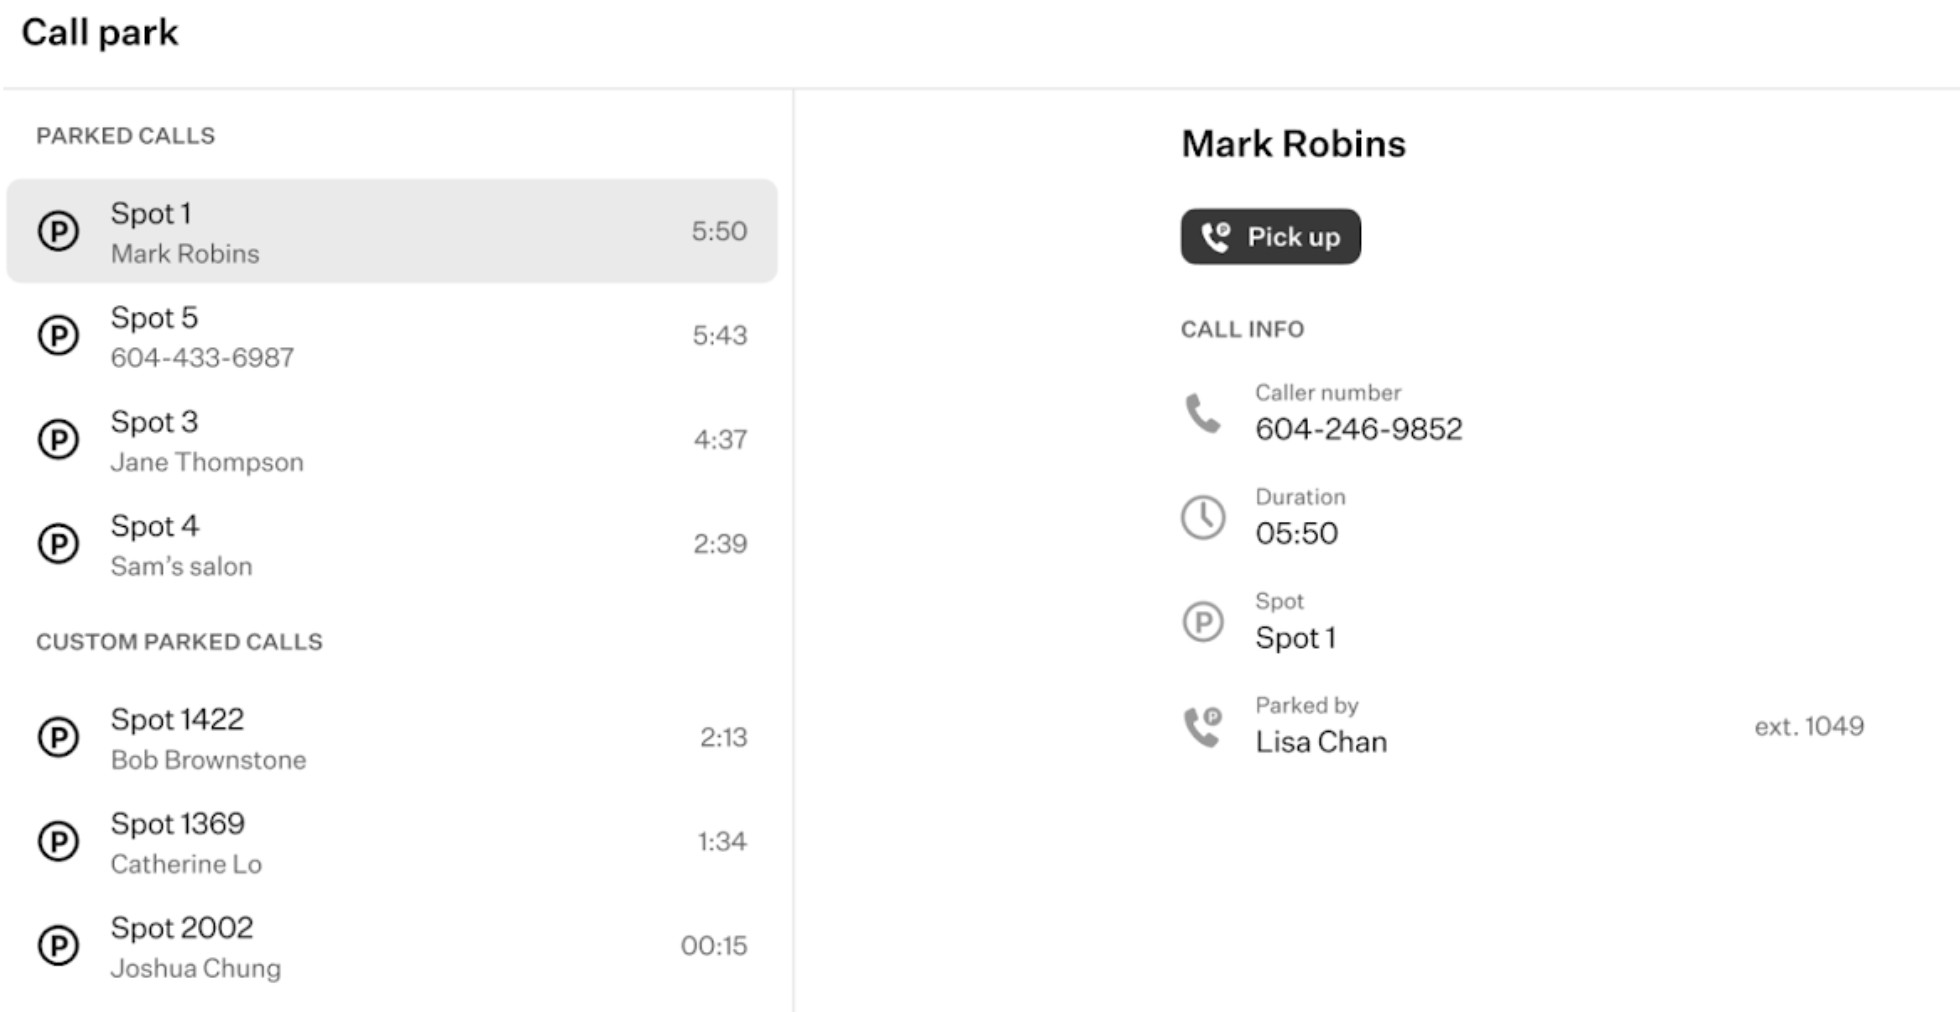Click the parking icon next to Catherine Lo
Image resolution: width=1960 pixels, height=1012 pixels.
pos(58,841)
